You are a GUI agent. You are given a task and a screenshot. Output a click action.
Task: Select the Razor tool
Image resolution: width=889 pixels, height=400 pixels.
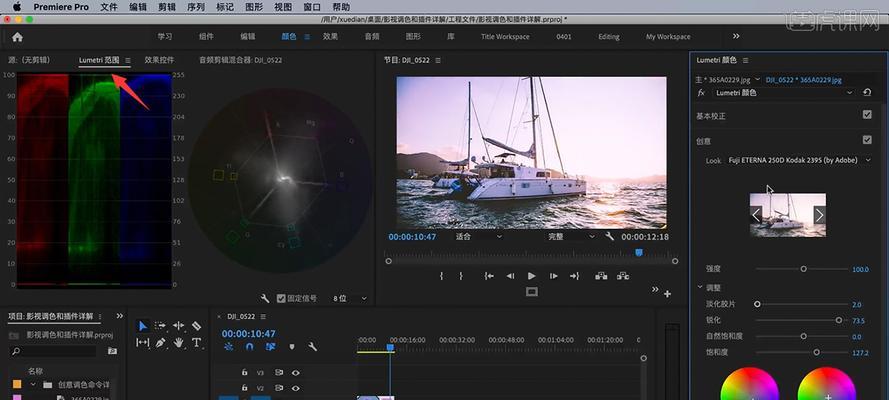pos(196,326)
